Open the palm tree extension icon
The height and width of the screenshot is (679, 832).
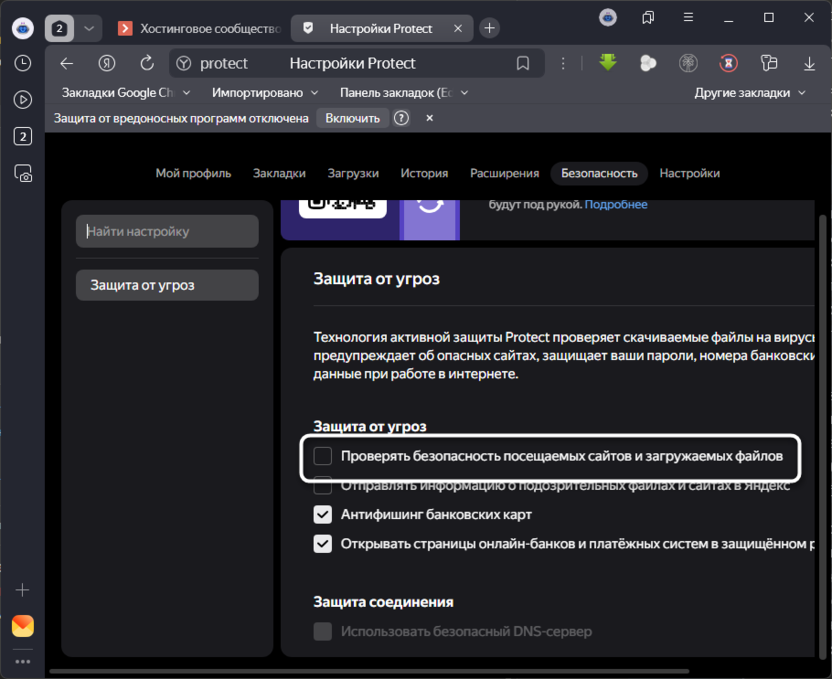pos(688,62)
